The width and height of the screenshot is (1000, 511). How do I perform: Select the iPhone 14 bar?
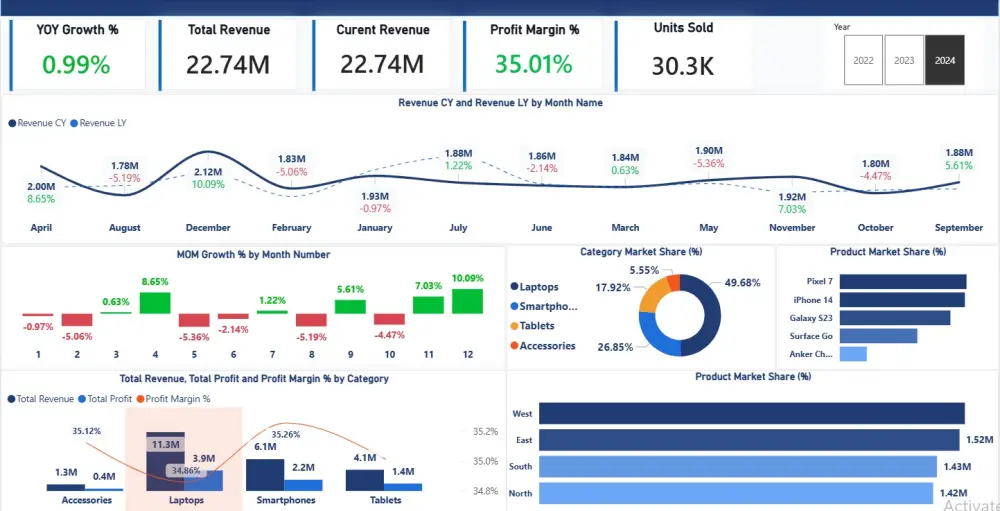[902, 299]
